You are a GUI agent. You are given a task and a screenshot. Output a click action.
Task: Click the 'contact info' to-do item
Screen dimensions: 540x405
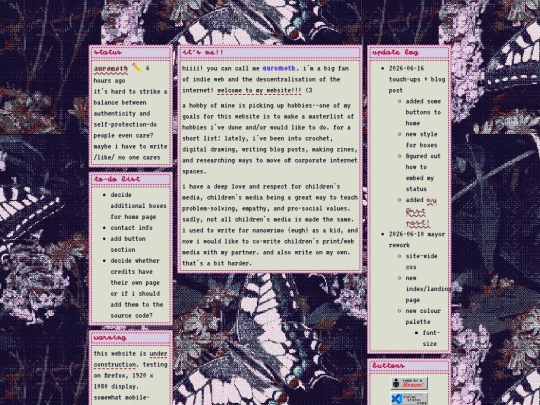click(131, 228)
